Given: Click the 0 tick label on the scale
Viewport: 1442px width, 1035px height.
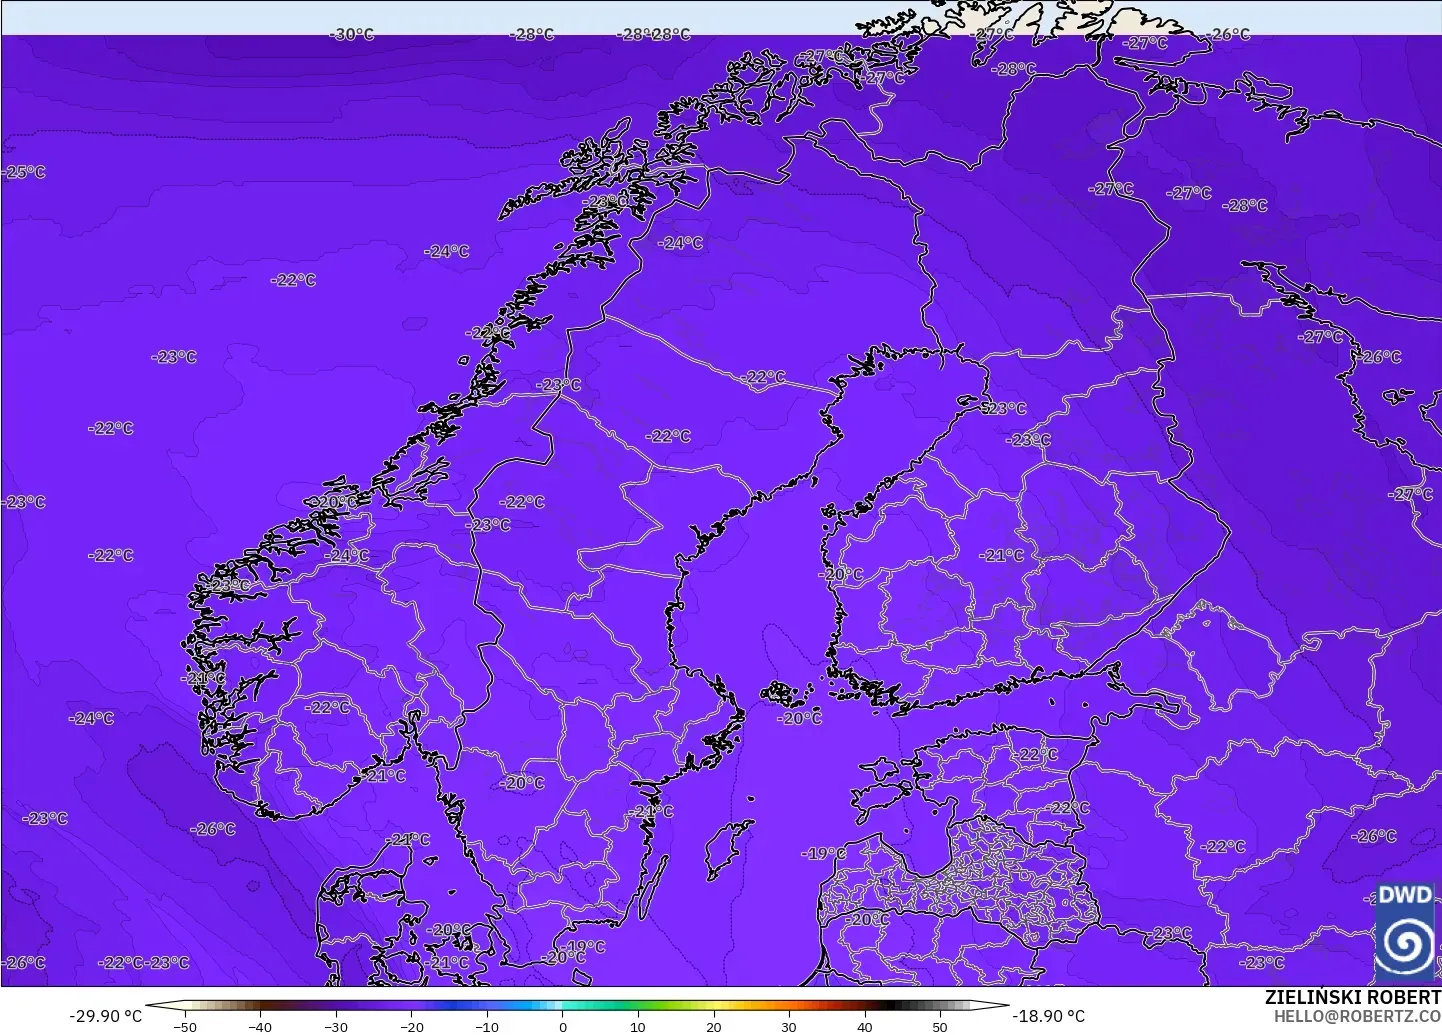Looking at the screenshot, I should [563, 1026].
